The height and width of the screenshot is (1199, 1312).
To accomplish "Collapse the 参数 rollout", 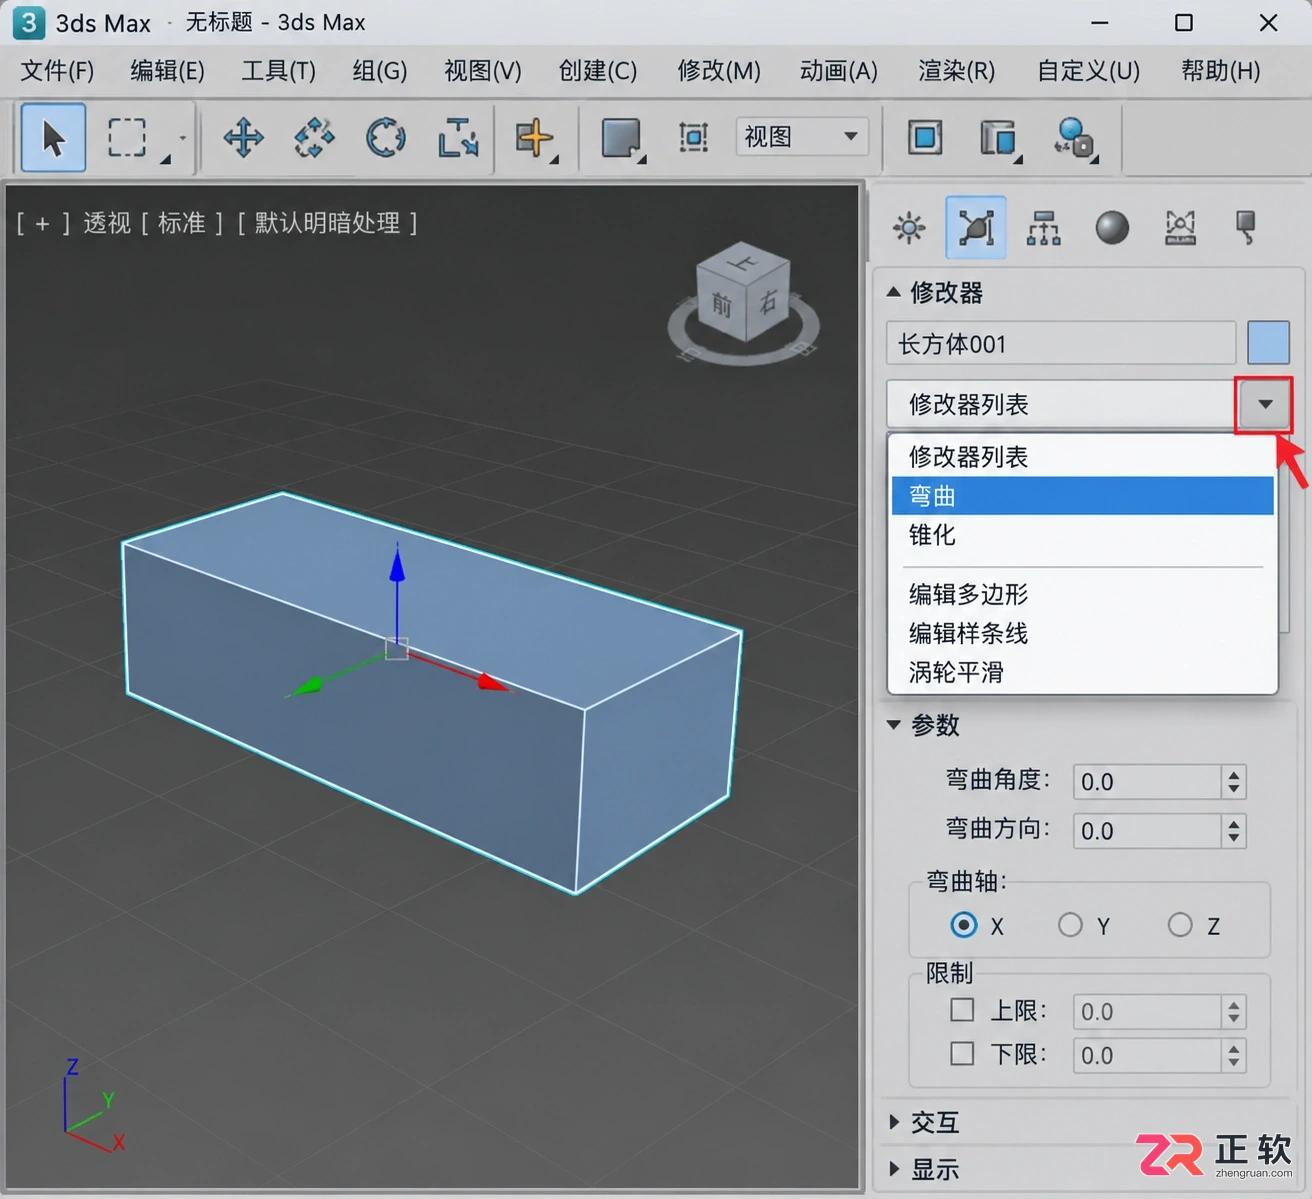I will [x=894, y=724].
